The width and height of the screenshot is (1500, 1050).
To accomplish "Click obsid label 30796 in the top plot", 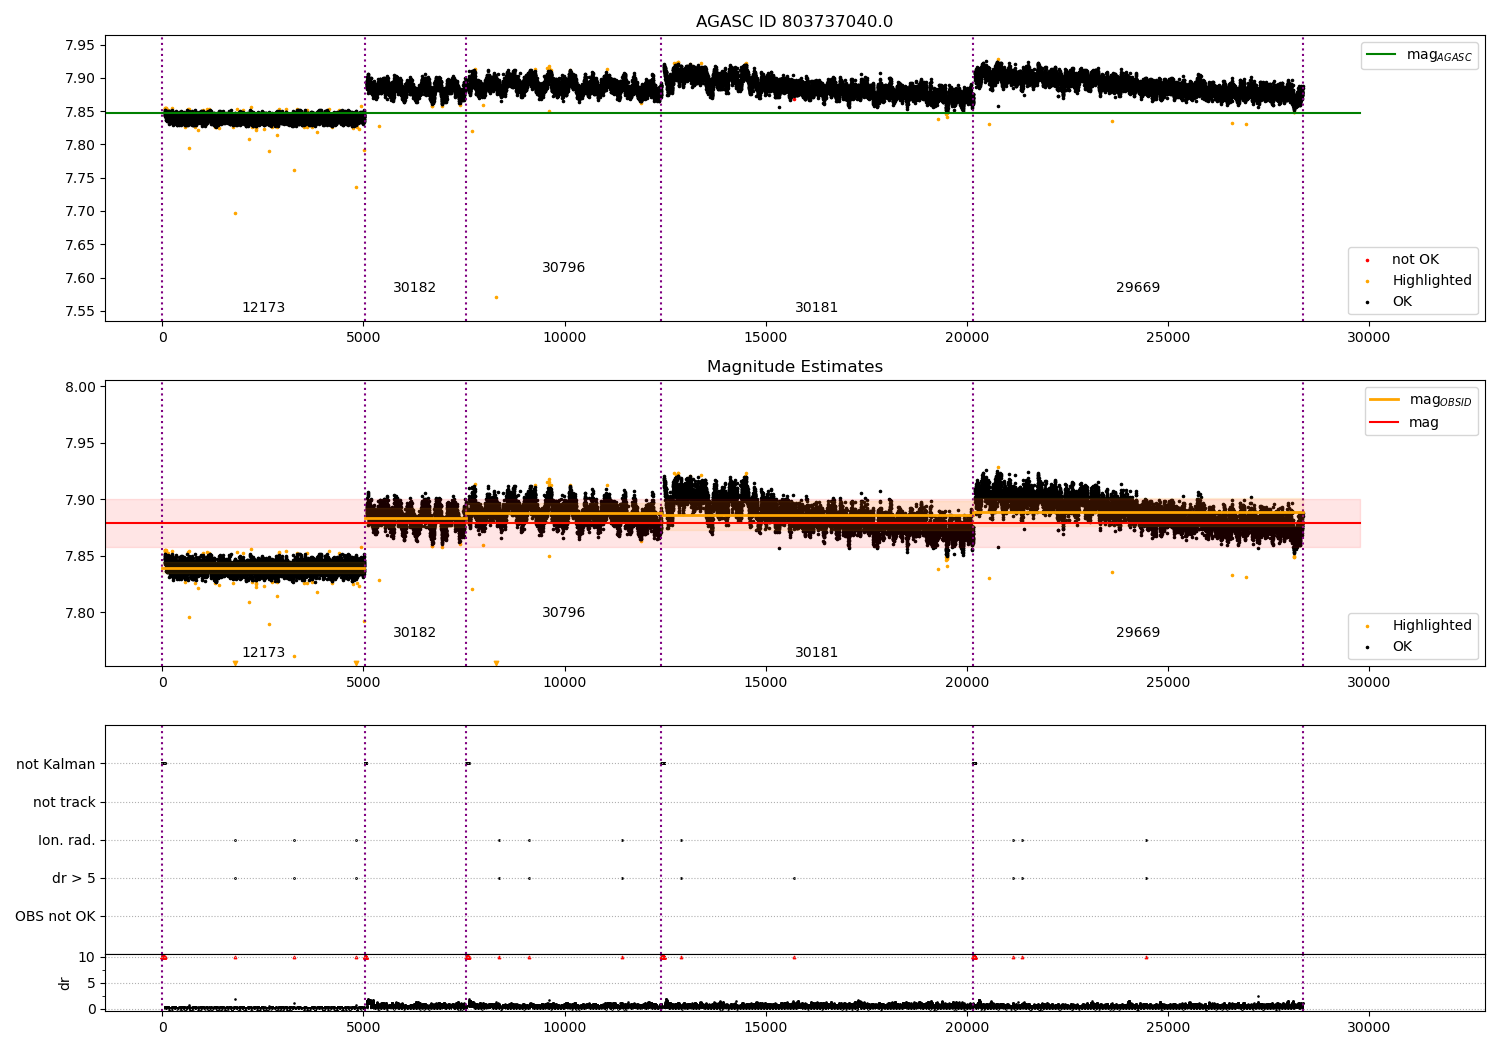I will [563, 268].
